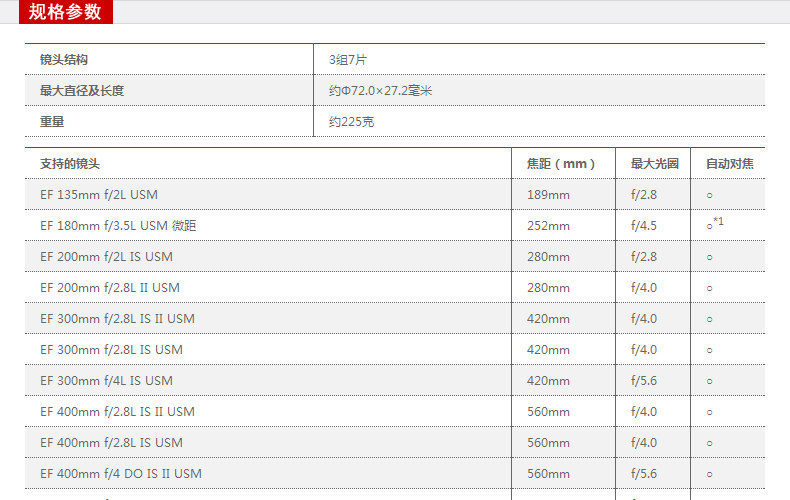Select EF 180mm f/3.5L USM 微距 entry

pos(118,225)
